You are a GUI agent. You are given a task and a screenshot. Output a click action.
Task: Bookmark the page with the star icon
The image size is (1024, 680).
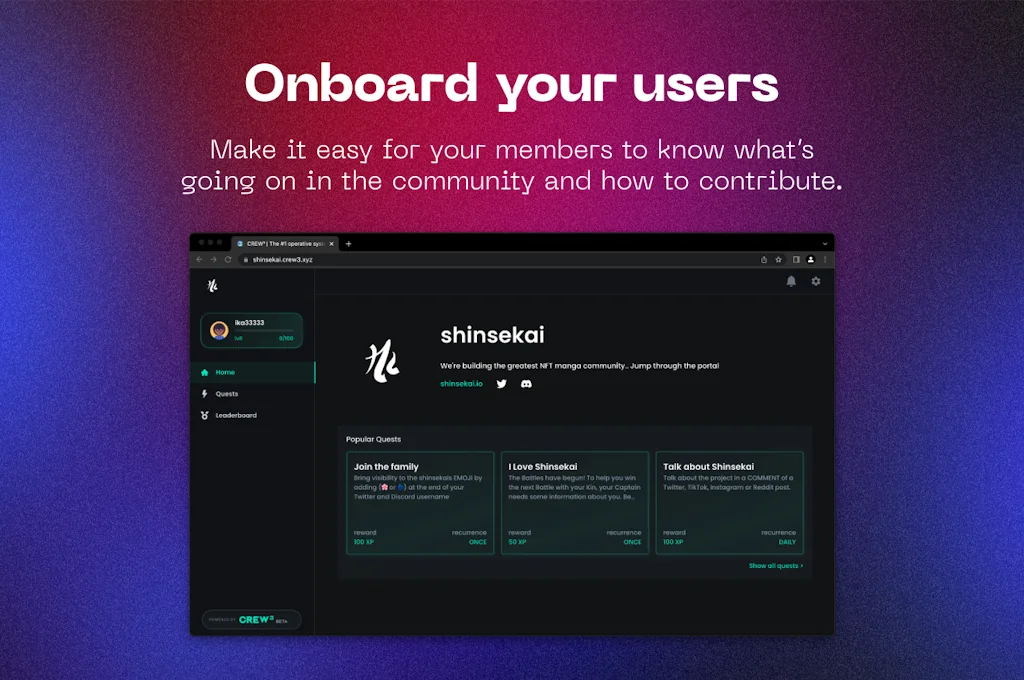pos(778,259)
